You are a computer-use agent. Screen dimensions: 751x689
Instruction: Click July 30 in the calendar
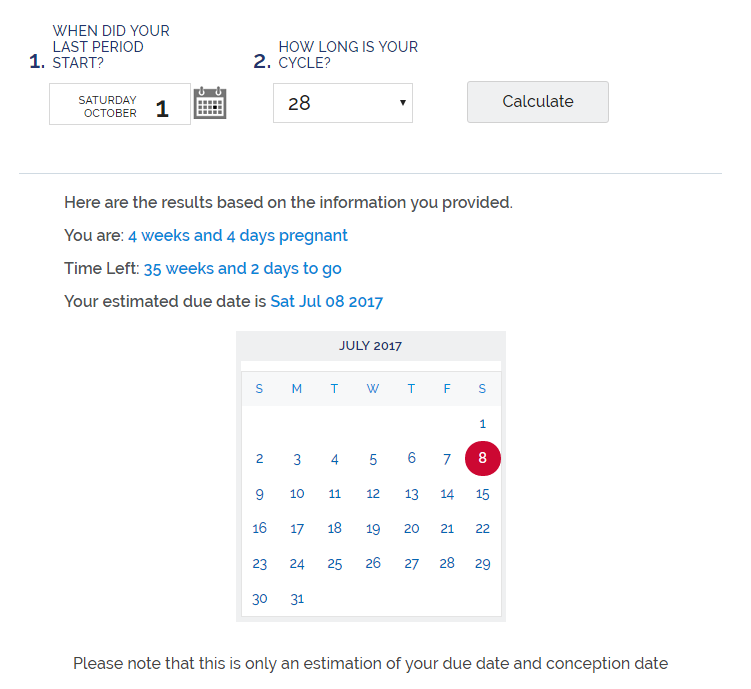[260, 599]
